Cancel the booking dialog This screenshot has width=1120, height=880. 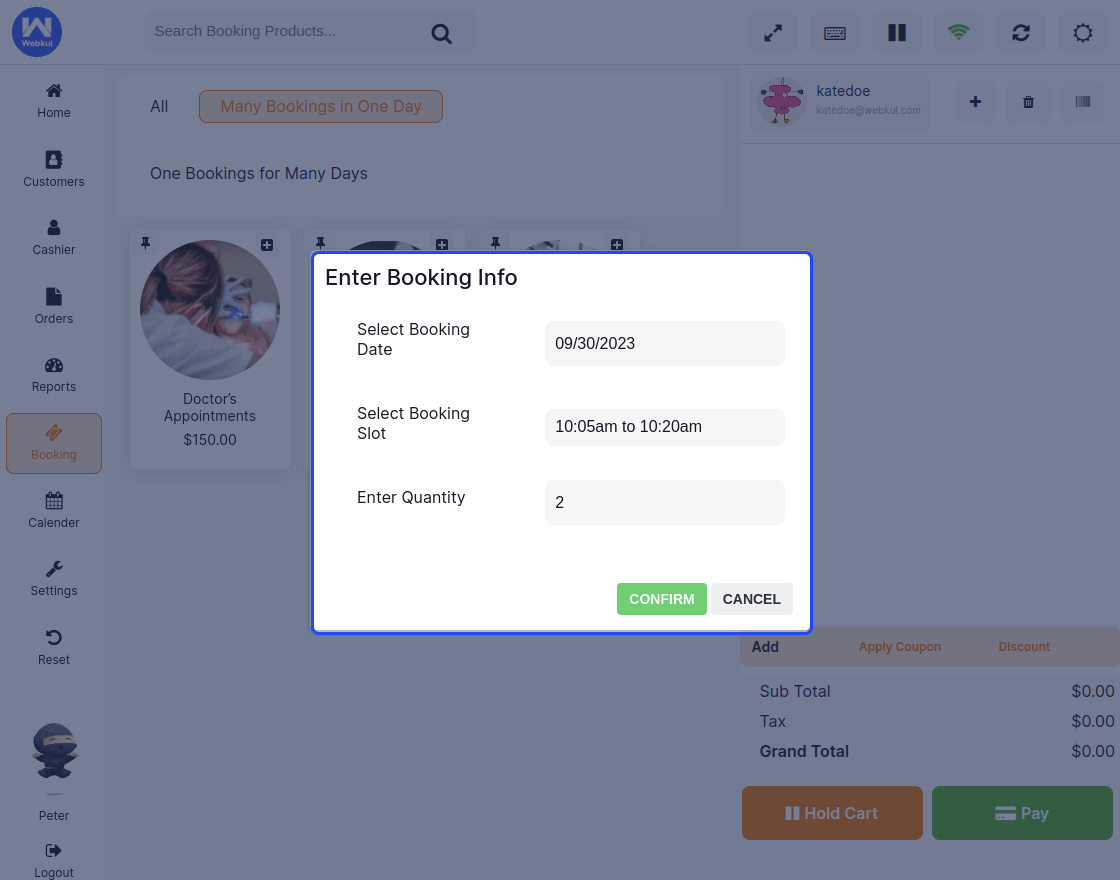751,599
